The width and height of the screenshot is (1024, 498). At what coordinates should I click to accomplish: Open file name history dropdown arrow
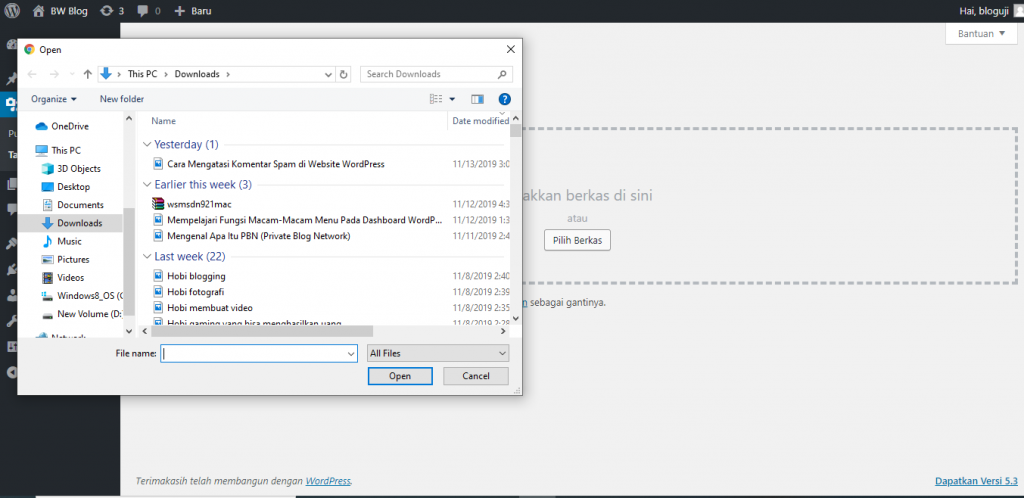(351, 353)
